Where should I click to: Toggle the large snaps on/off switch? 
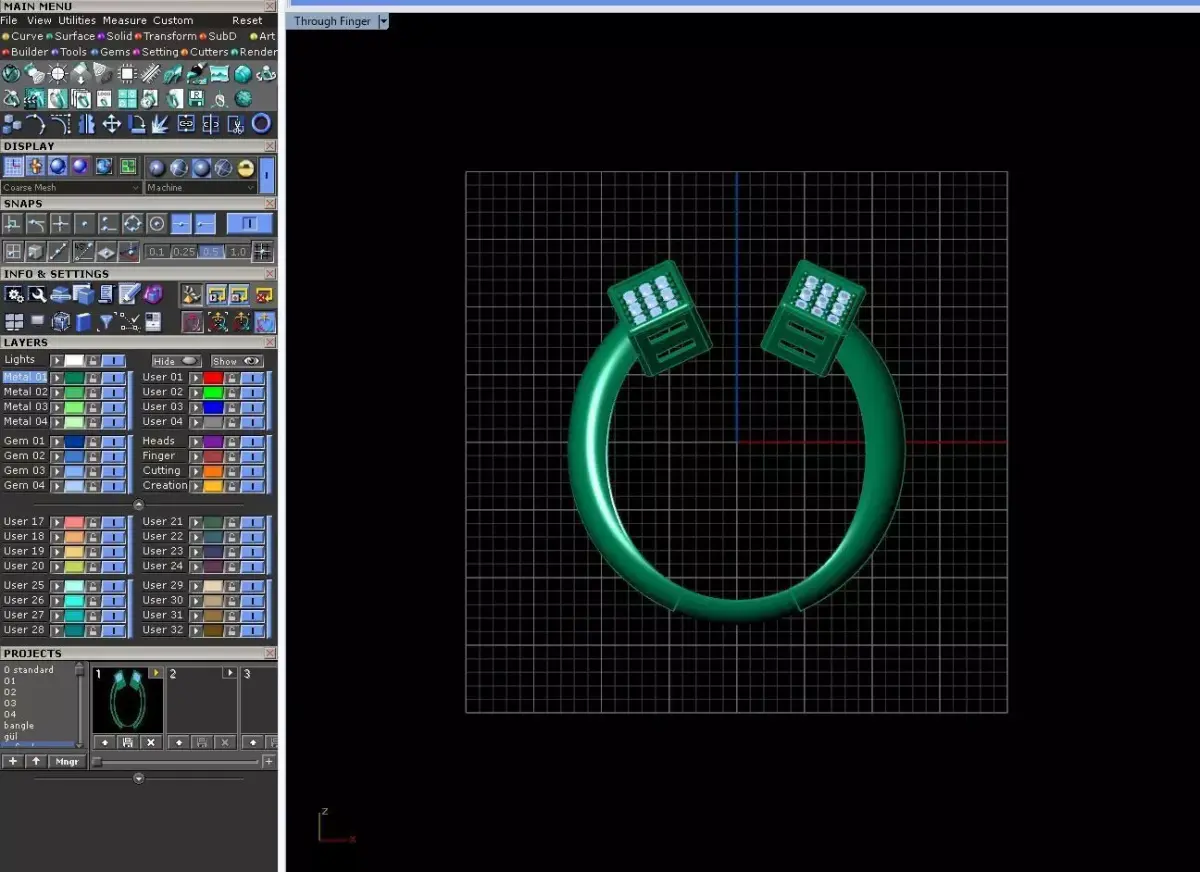coord(250,223)
